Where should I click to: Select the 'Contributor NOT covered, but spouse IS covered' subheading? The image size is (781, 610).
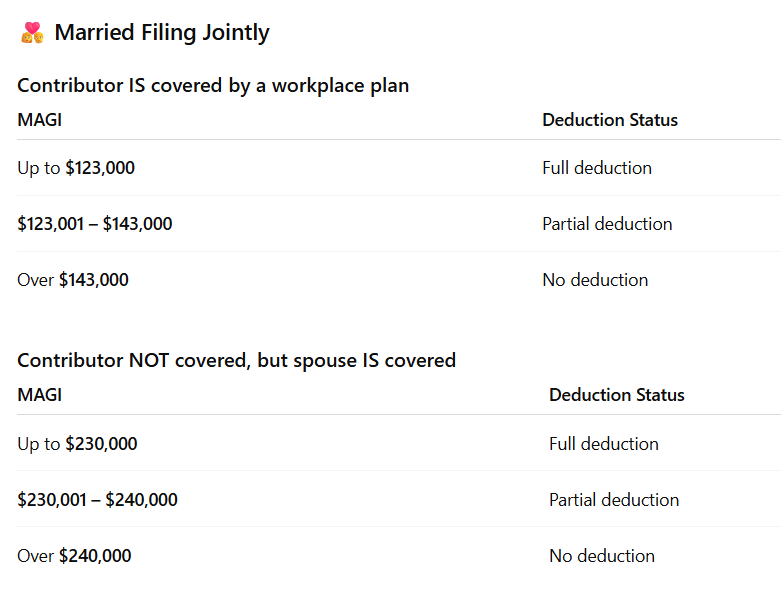(236, 360)
